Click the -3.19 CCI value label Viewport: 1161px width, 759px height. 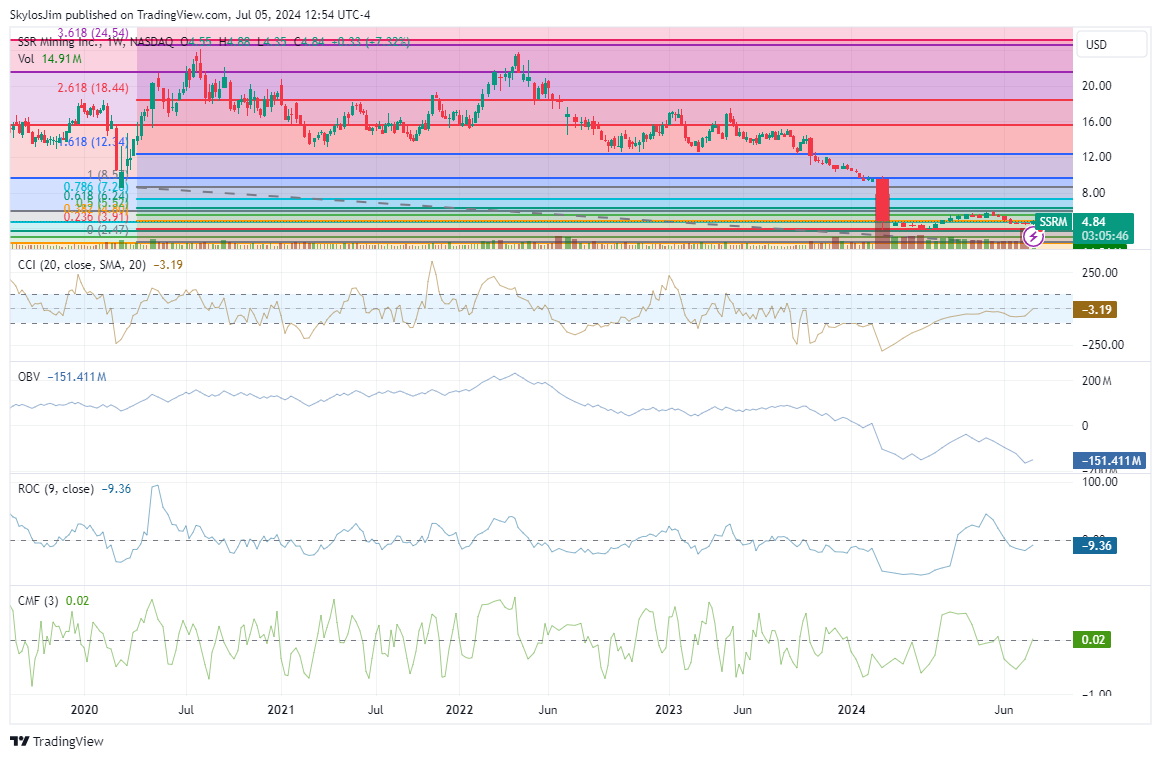coord(1094,310)
